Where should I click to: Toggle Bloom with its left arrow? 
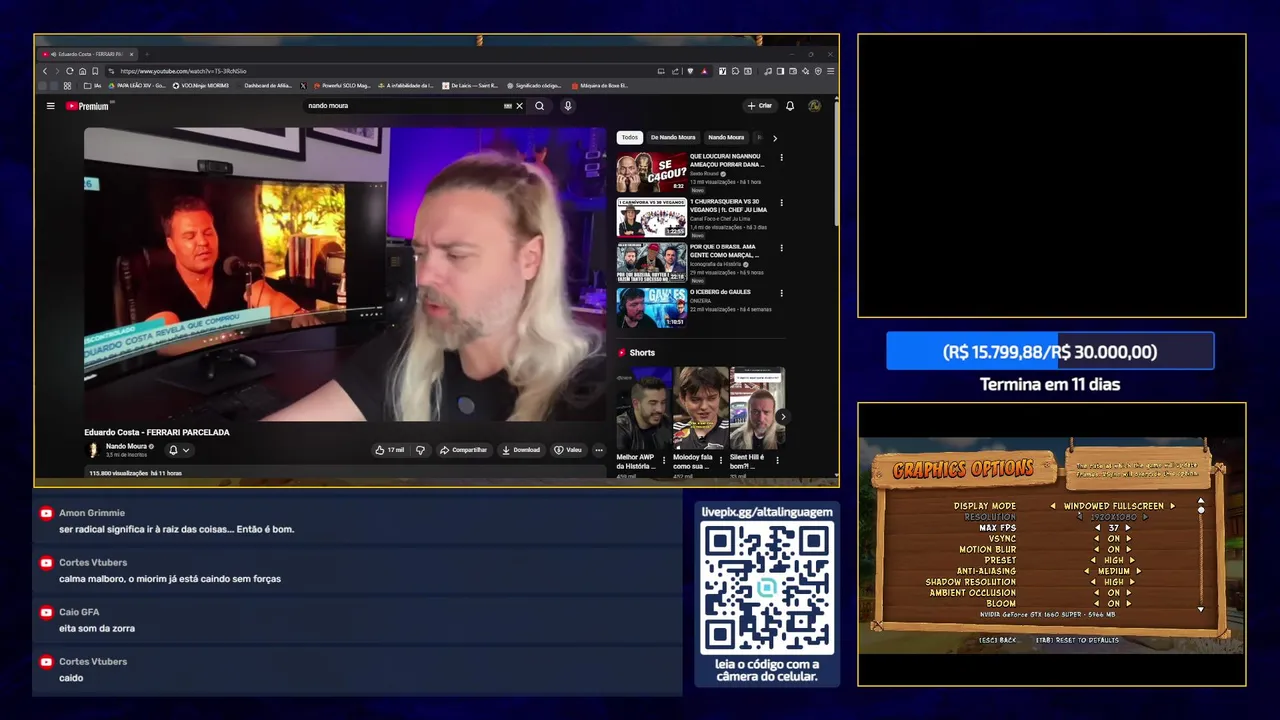point(1096,604)
